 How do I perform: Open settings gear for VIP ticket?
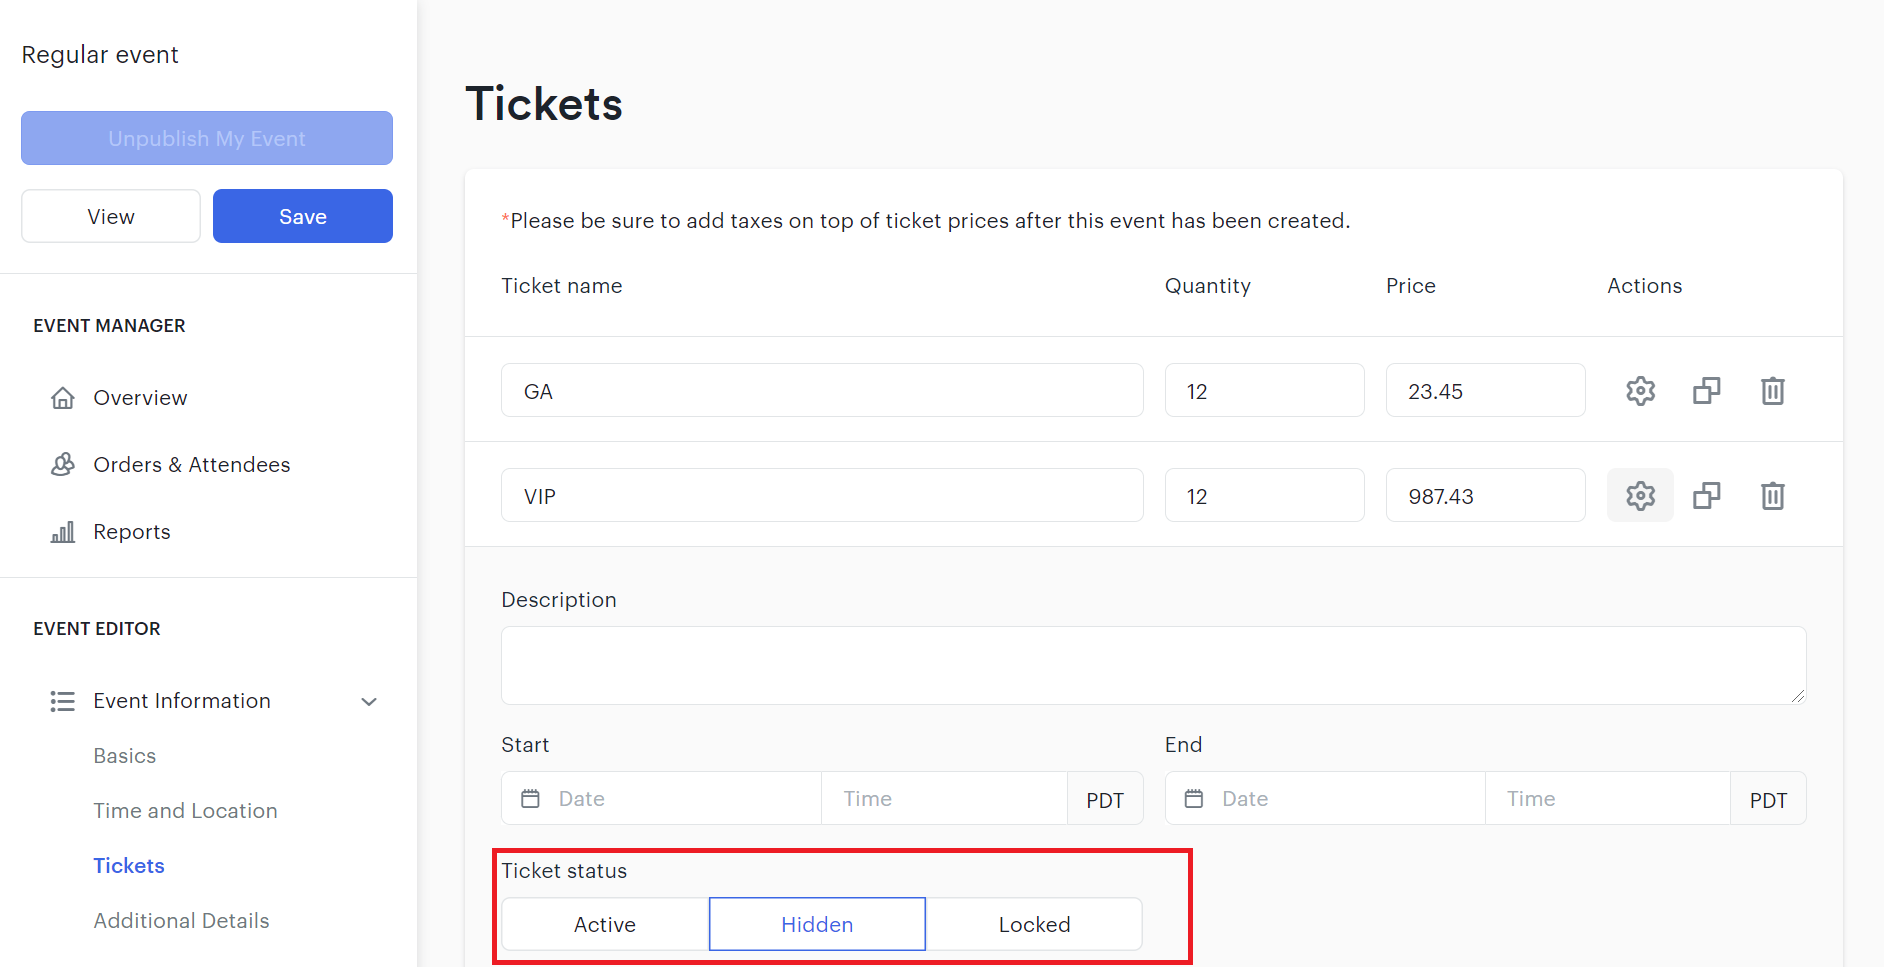[x=1640, y=496]
